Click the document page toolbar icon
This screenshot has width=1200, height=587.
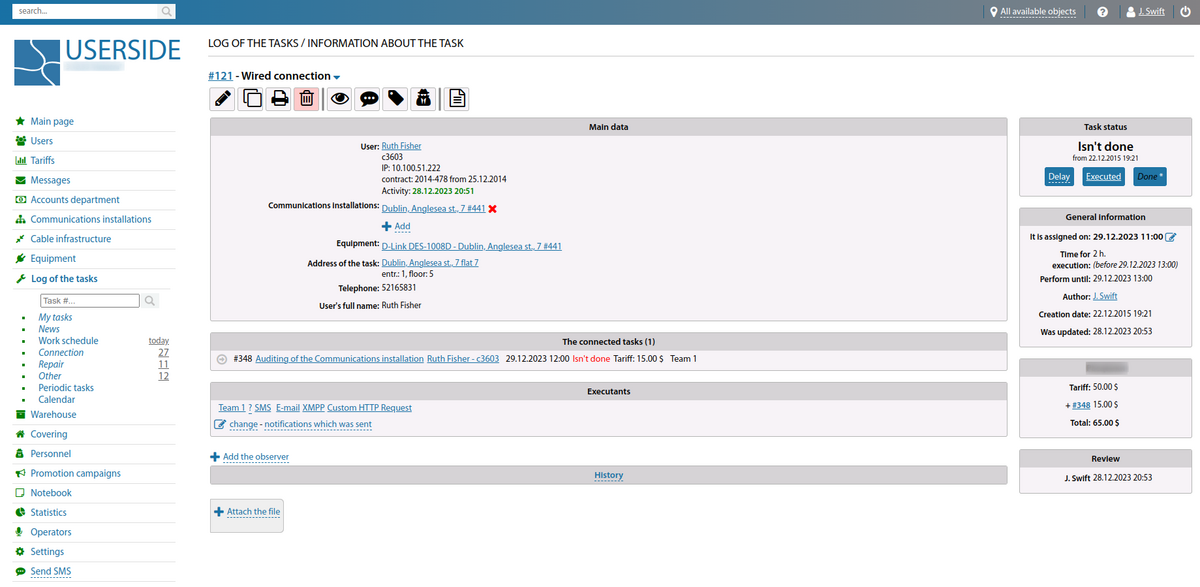coord(456,98)
